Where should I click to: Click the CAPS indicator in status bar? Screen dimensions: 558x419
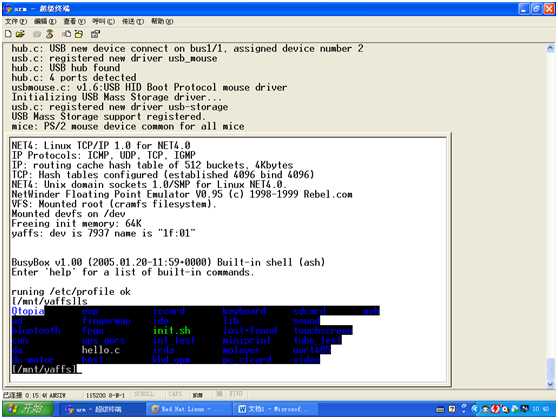(x=175, y=394)
